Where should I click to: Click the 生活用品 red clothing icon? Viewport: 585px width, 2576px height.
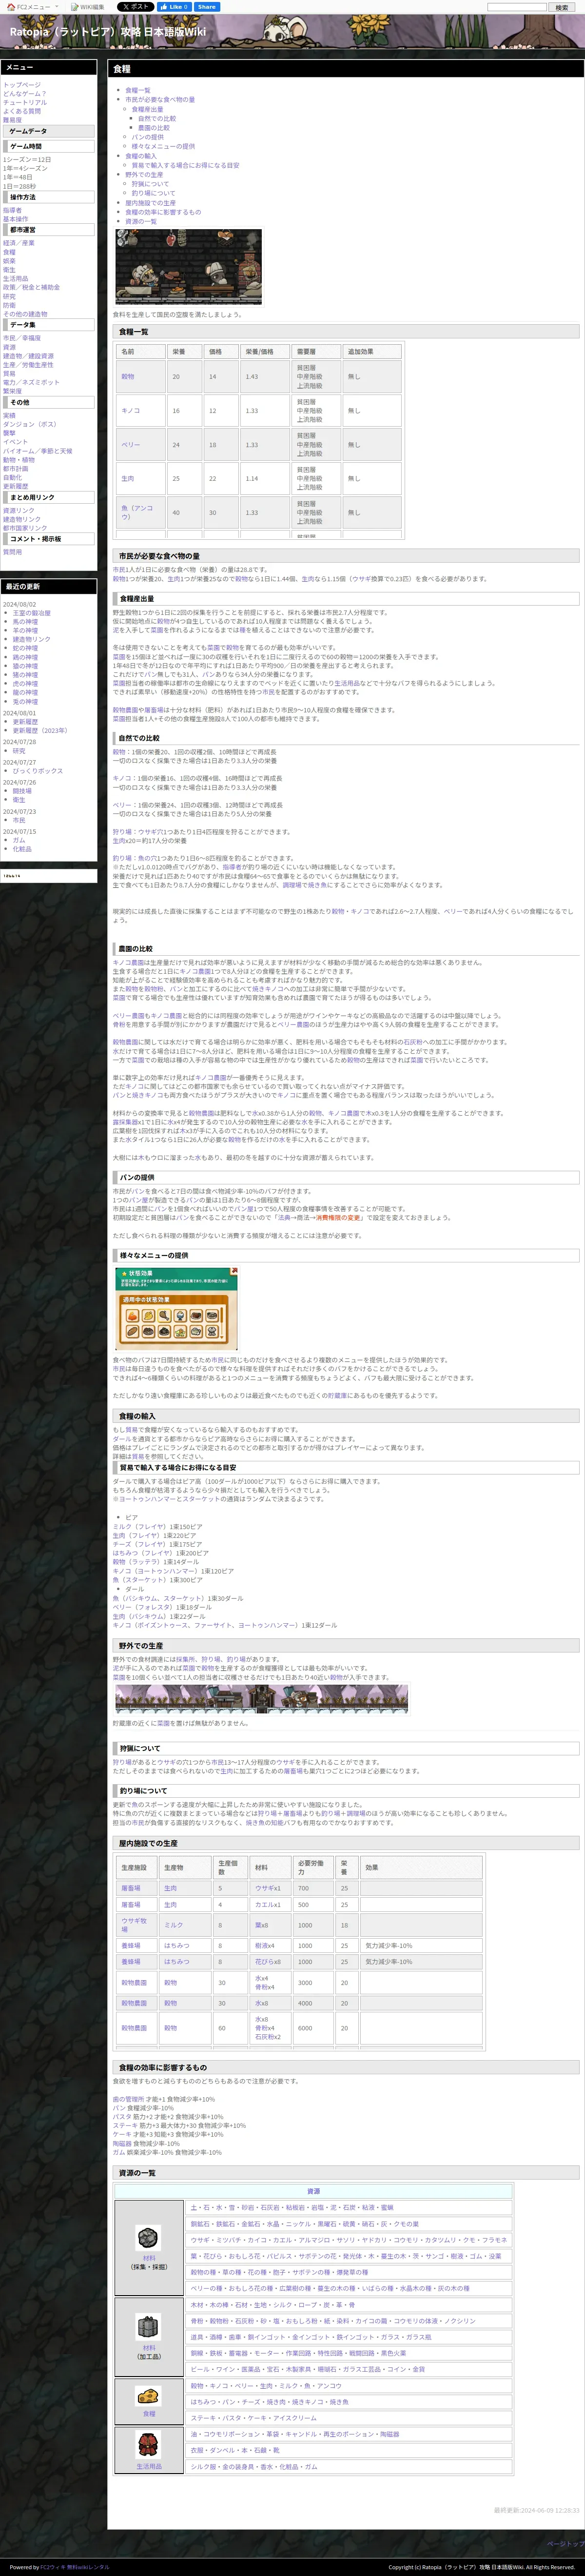pyautogui.click(x=149, y=2446)
